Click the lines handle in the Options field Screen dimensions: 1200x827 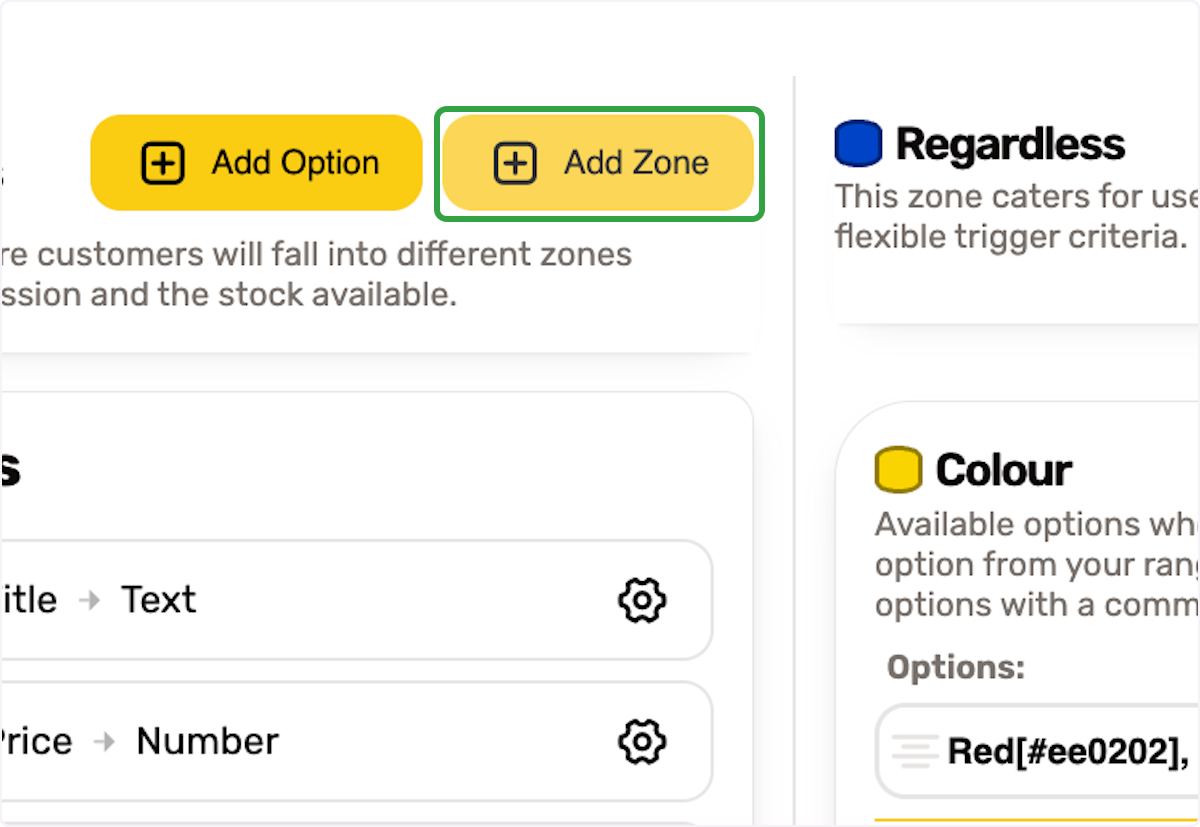click(913, 751)
